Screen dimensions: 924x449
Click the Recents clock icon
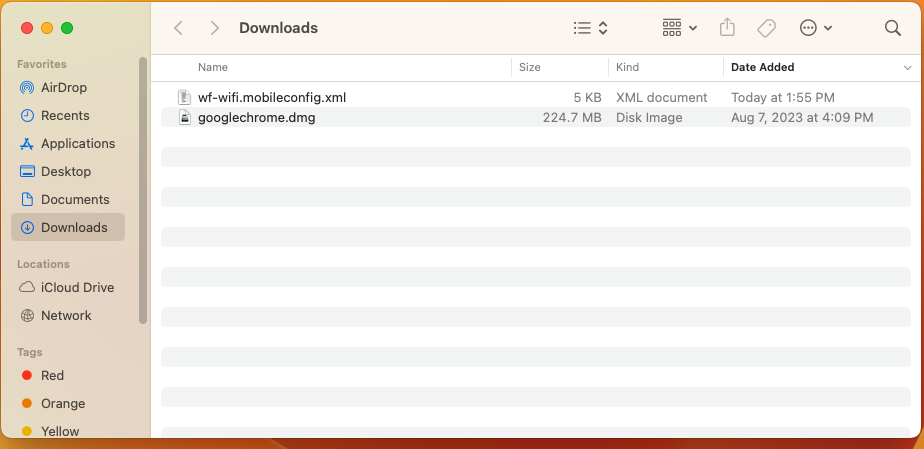pos(27,115)
